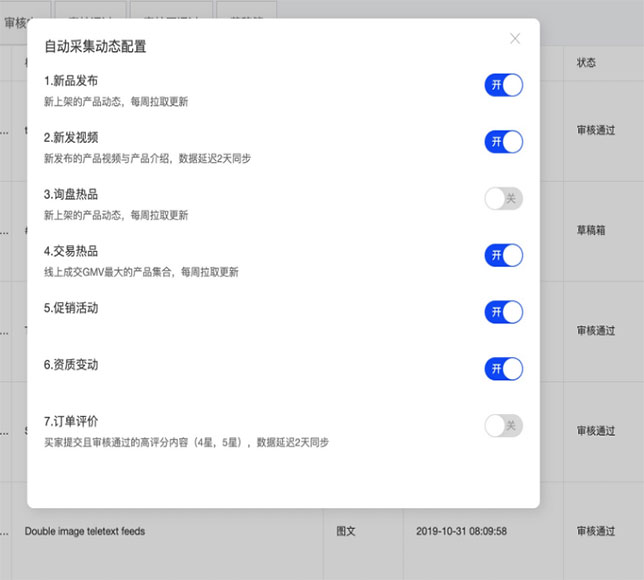Image resolution: width=644 pixels, height=580 pixels.
Task: Toggle off 促销活动 collection
Action: click(503, 312)
